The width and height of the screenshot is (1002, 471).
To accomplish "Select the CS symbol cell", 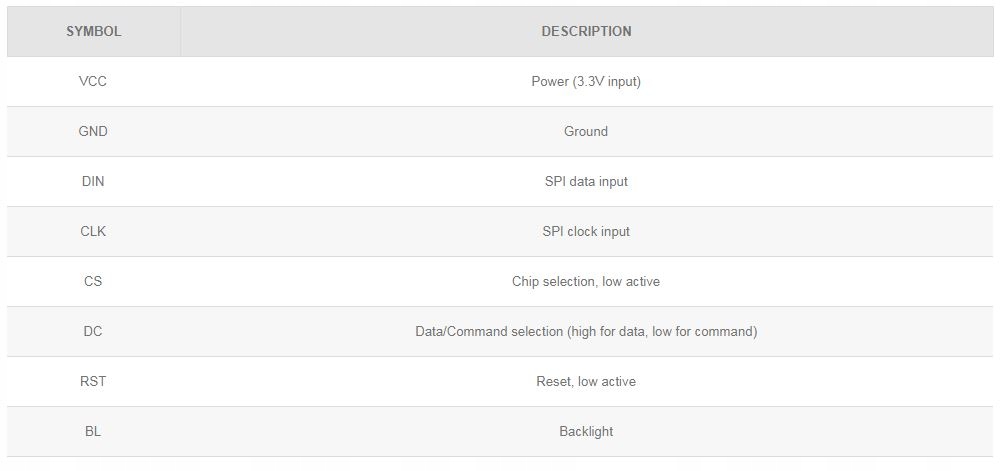I will click(93, 281).
